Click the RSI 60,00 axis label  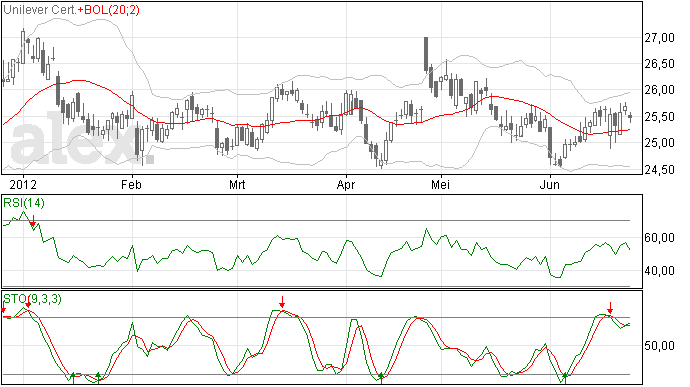coord(659,238)
